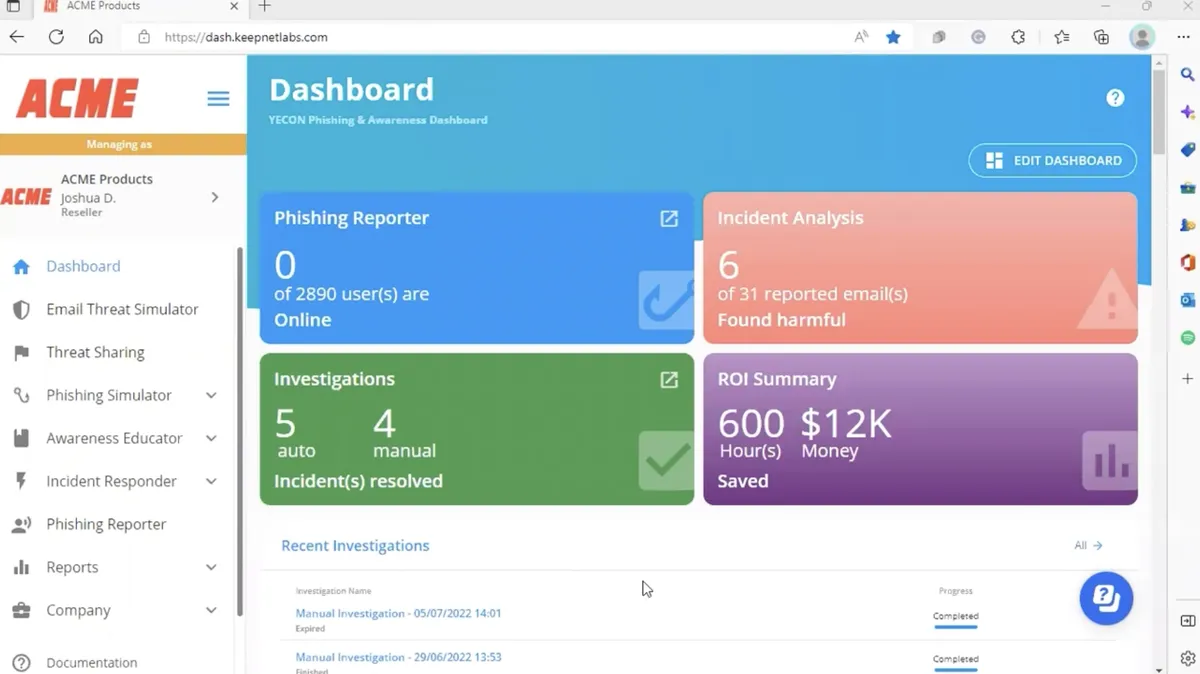1200x674 pixels.
Task: Open Outlook icon in Edge sidebar
Action: click(x=1188, y=300)
